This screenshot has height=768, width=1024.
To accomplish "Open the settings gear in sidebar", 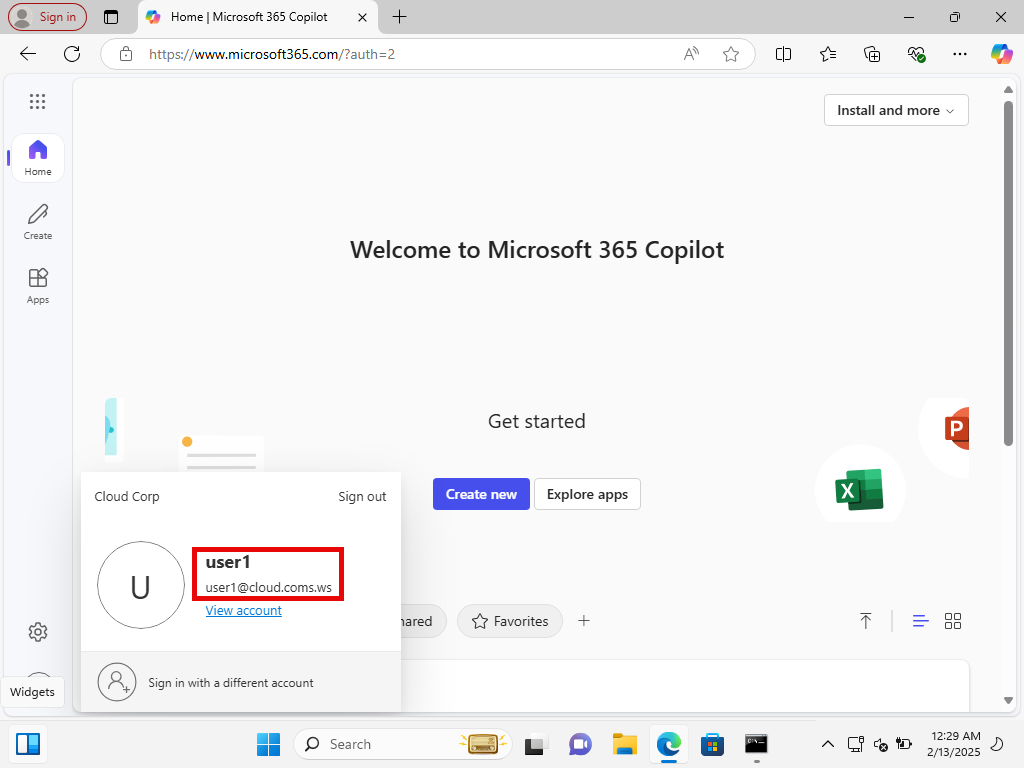I will point(38,632).
